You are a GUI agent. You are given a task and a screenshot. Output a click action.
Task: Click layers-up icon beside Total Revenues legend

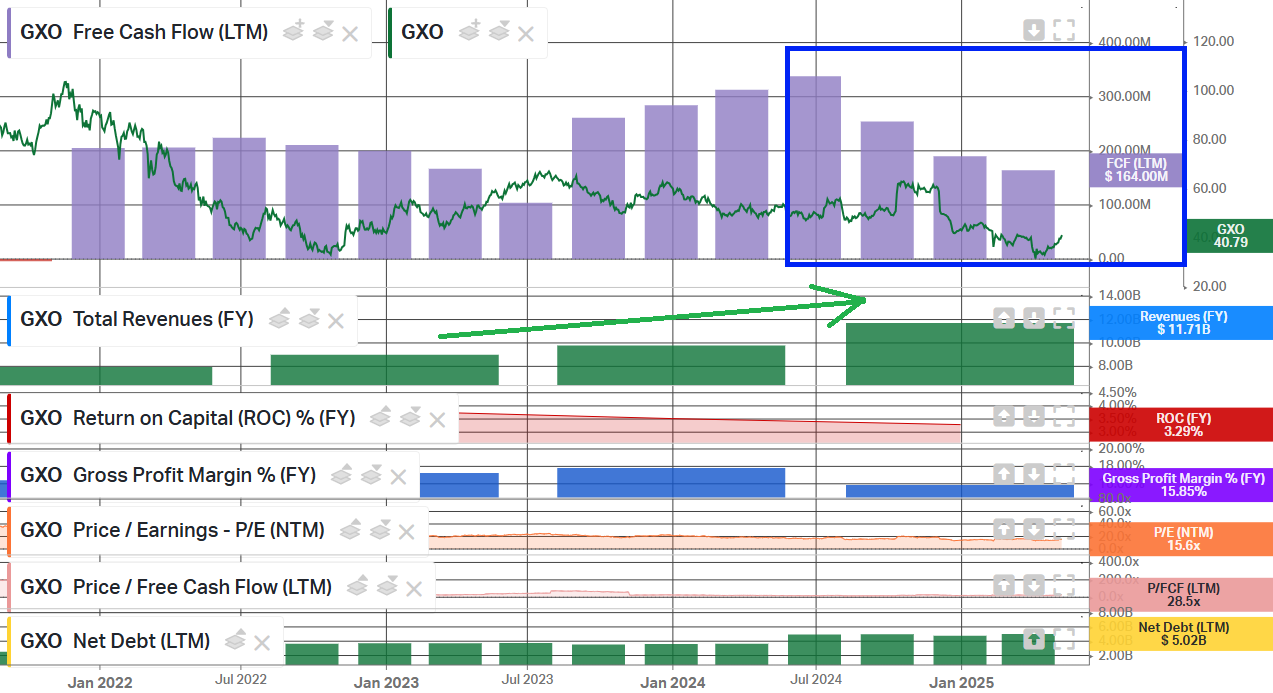coord(279,319)
